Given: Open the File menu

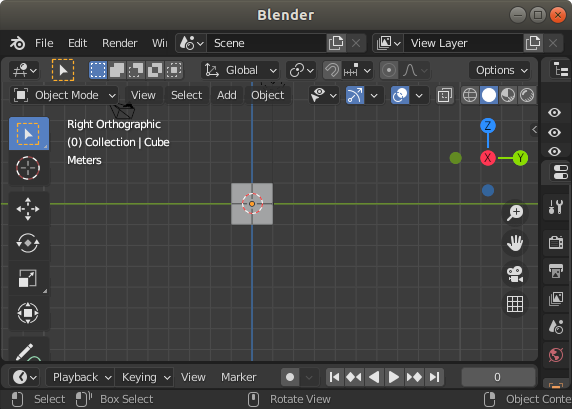Looking at the screenshot, I should [44, 43].
